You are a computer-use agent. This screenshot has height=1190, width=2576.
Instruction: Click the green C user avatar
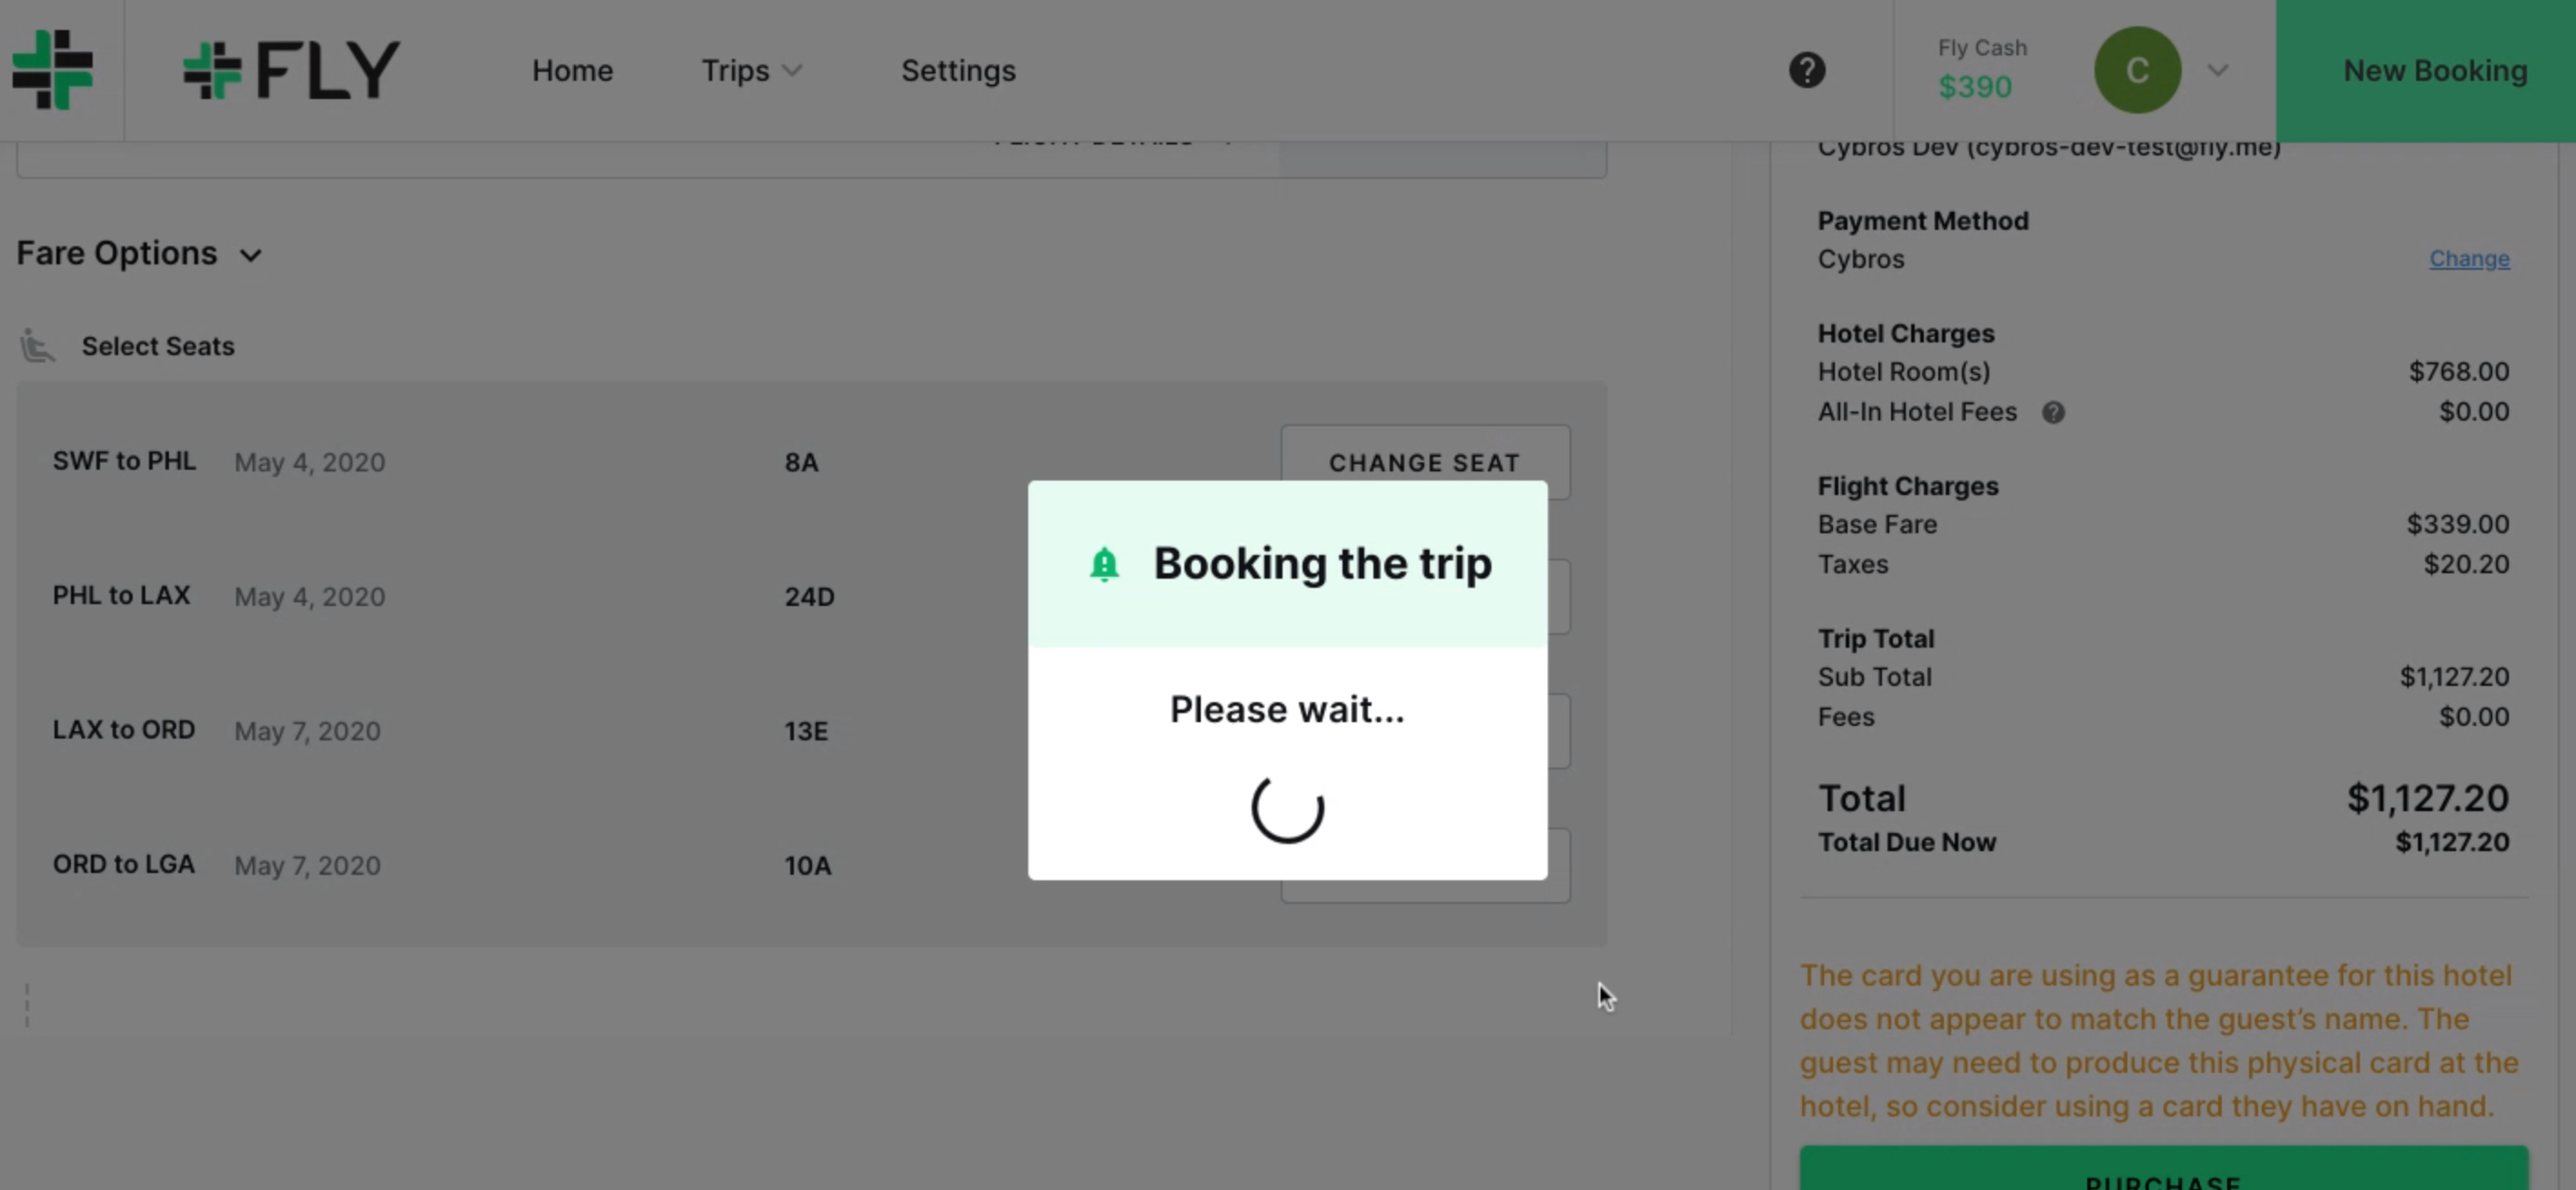point(2137,70)
